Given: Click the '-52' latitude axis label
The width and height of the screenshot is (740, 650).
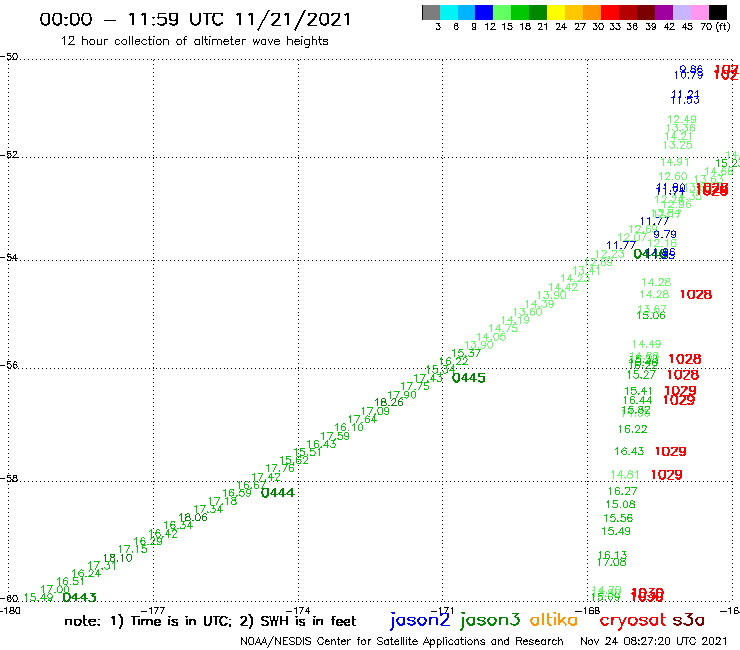Looking at the screenshot, I should [9, 154].
